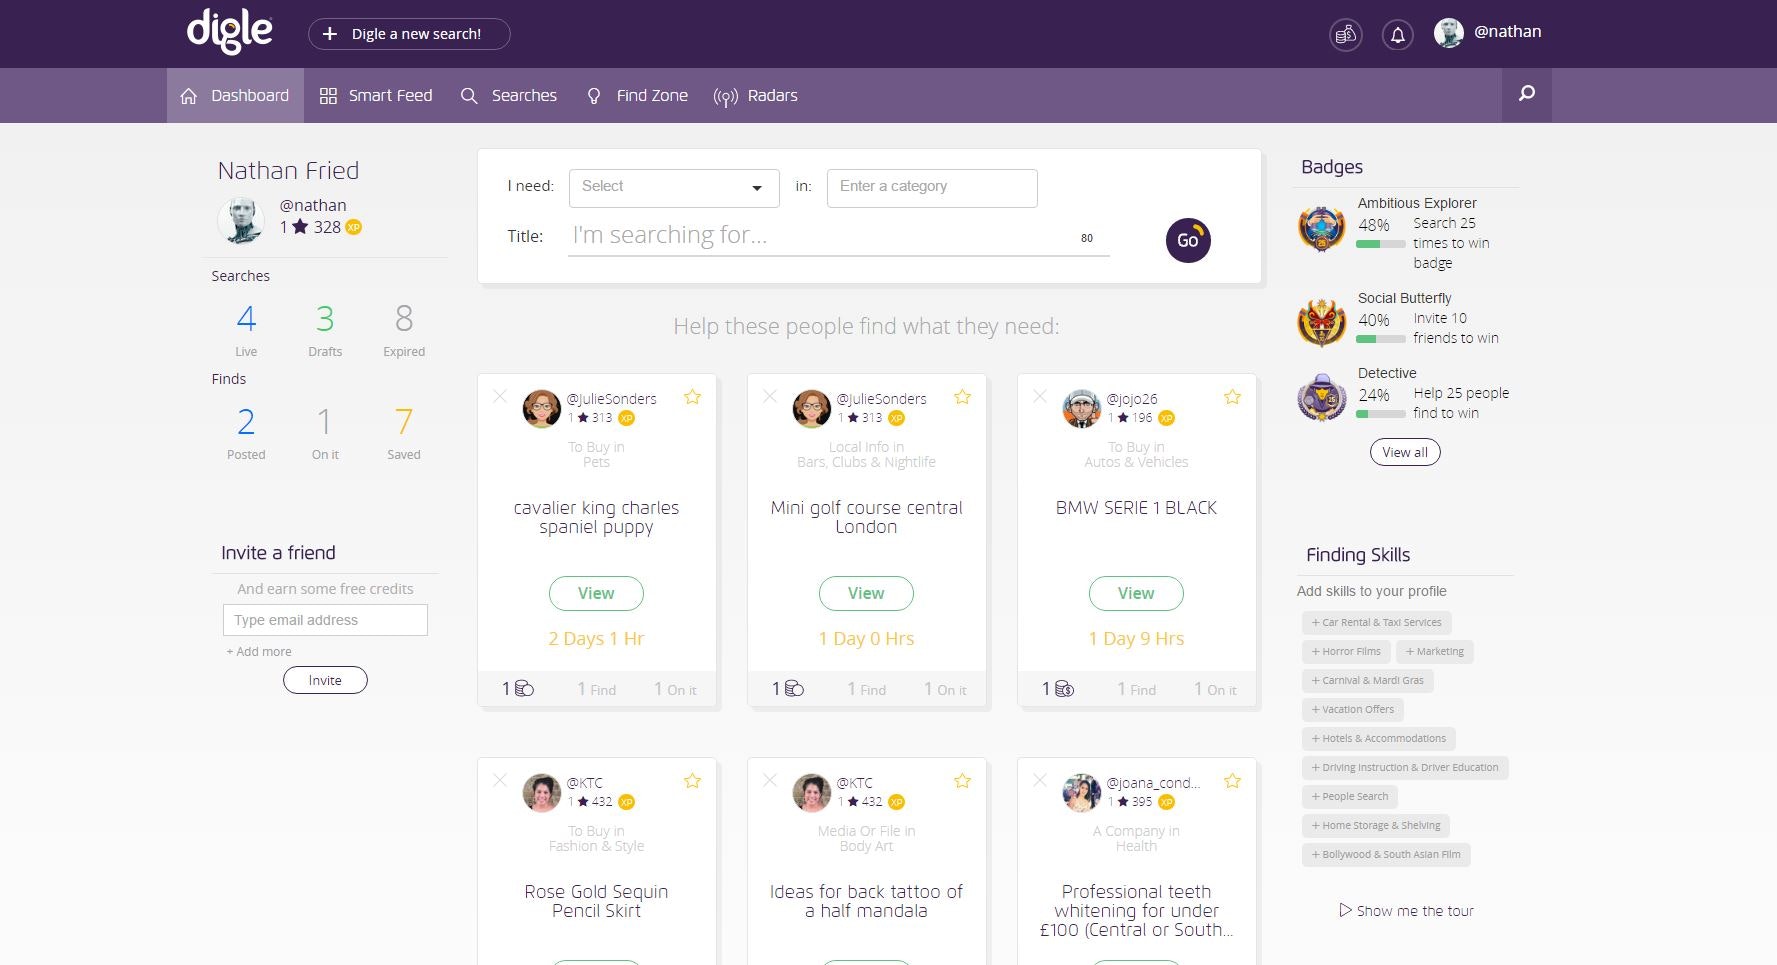Click the Invite button
Image resolution: width=1777 pixels, height=965 pixels.
coord(325,680)
